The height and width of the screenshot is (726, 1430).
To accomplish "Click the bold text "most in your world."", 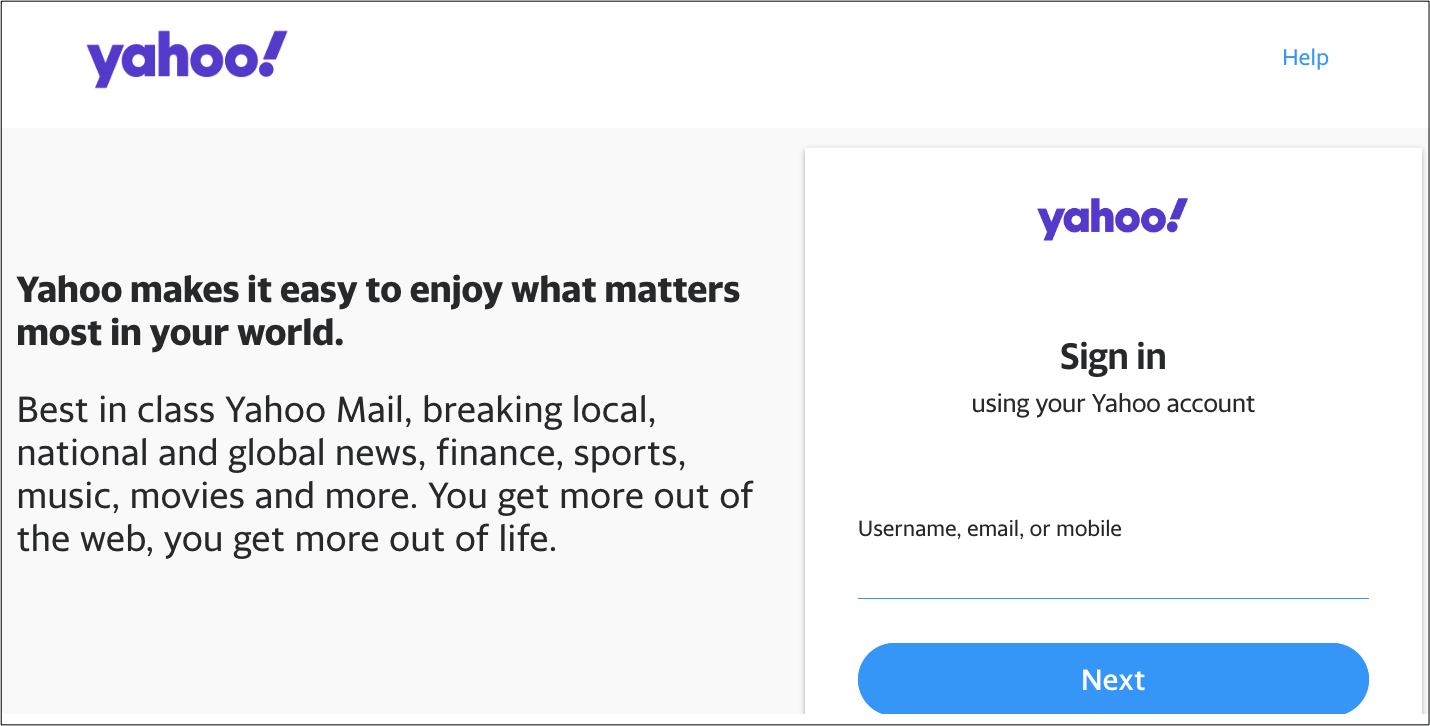I will click(x=180, y=333).
